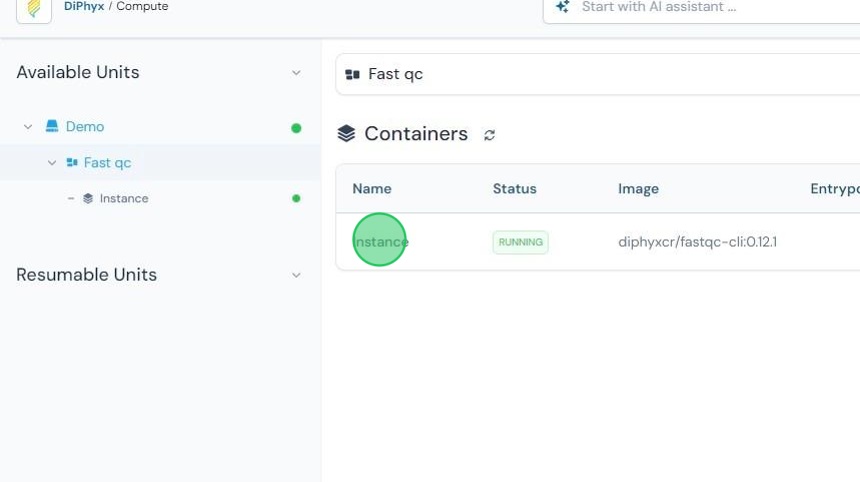Click the Available Units heading
The height and width of the screenshot is (482, 860).
tap(78, 72)
